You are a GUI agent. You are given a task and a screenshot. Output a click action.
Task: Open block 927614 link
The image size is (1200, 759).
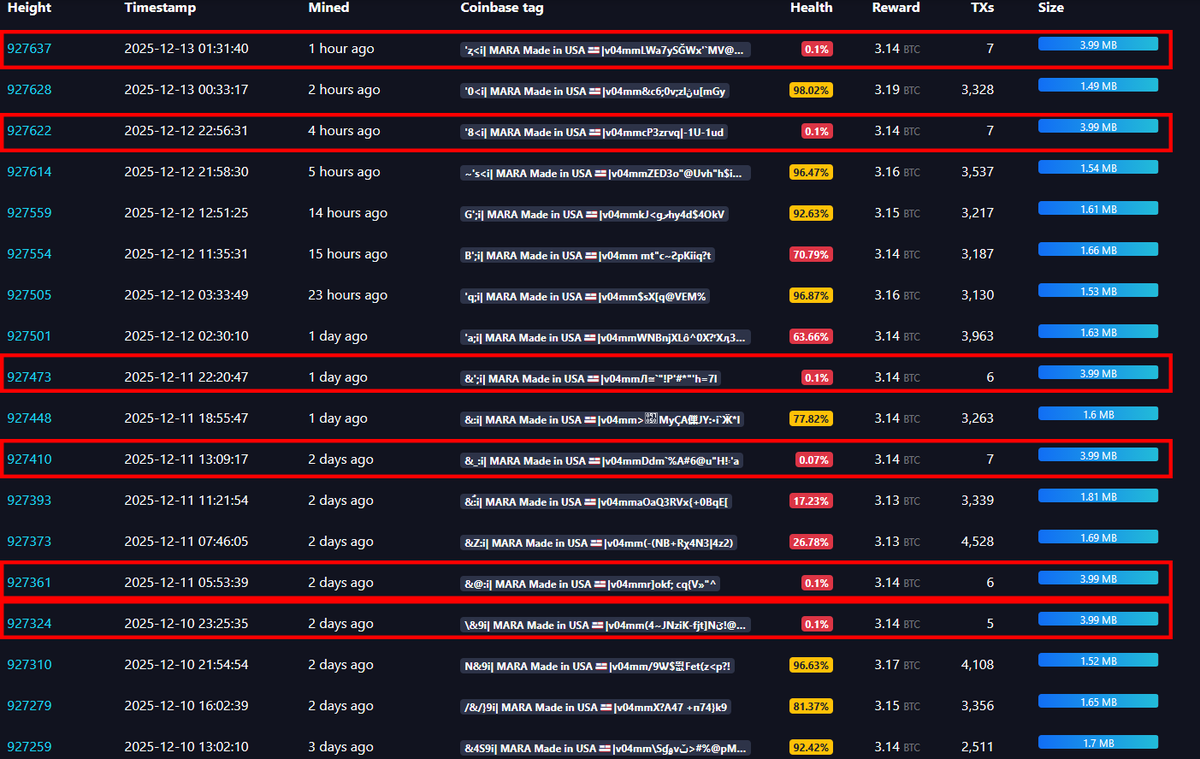click(29, 172)
